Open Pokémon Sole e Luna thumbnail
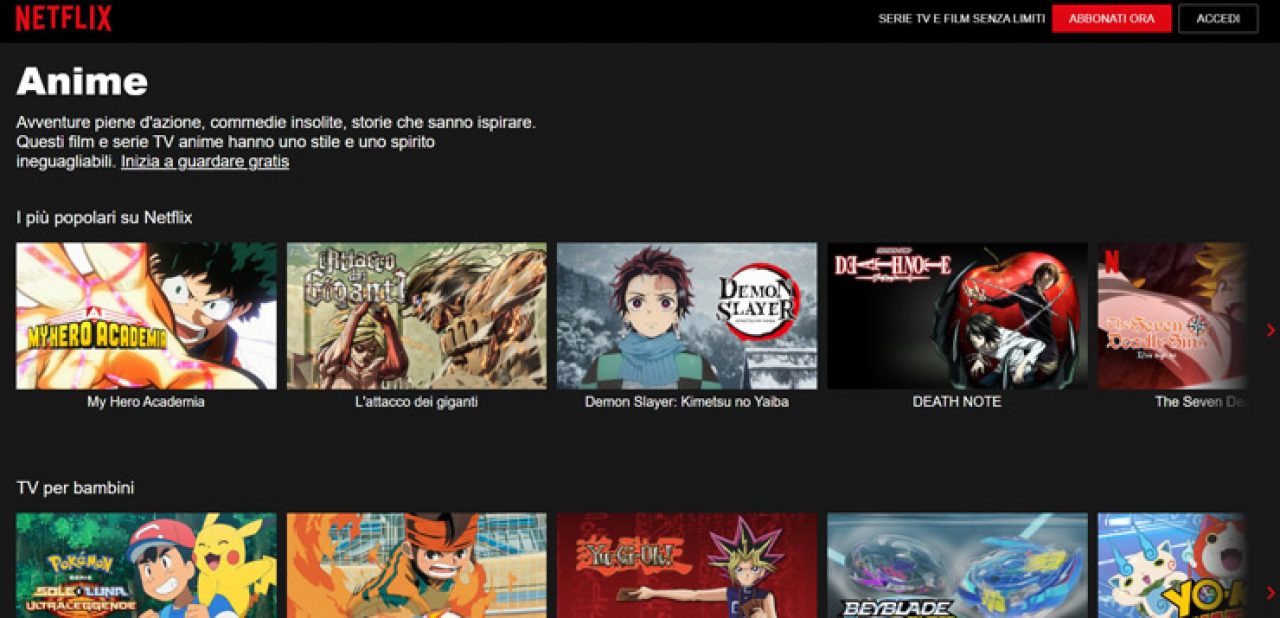Image resolution: width=1280 pixels, height=618 pixels. point(146,566)
